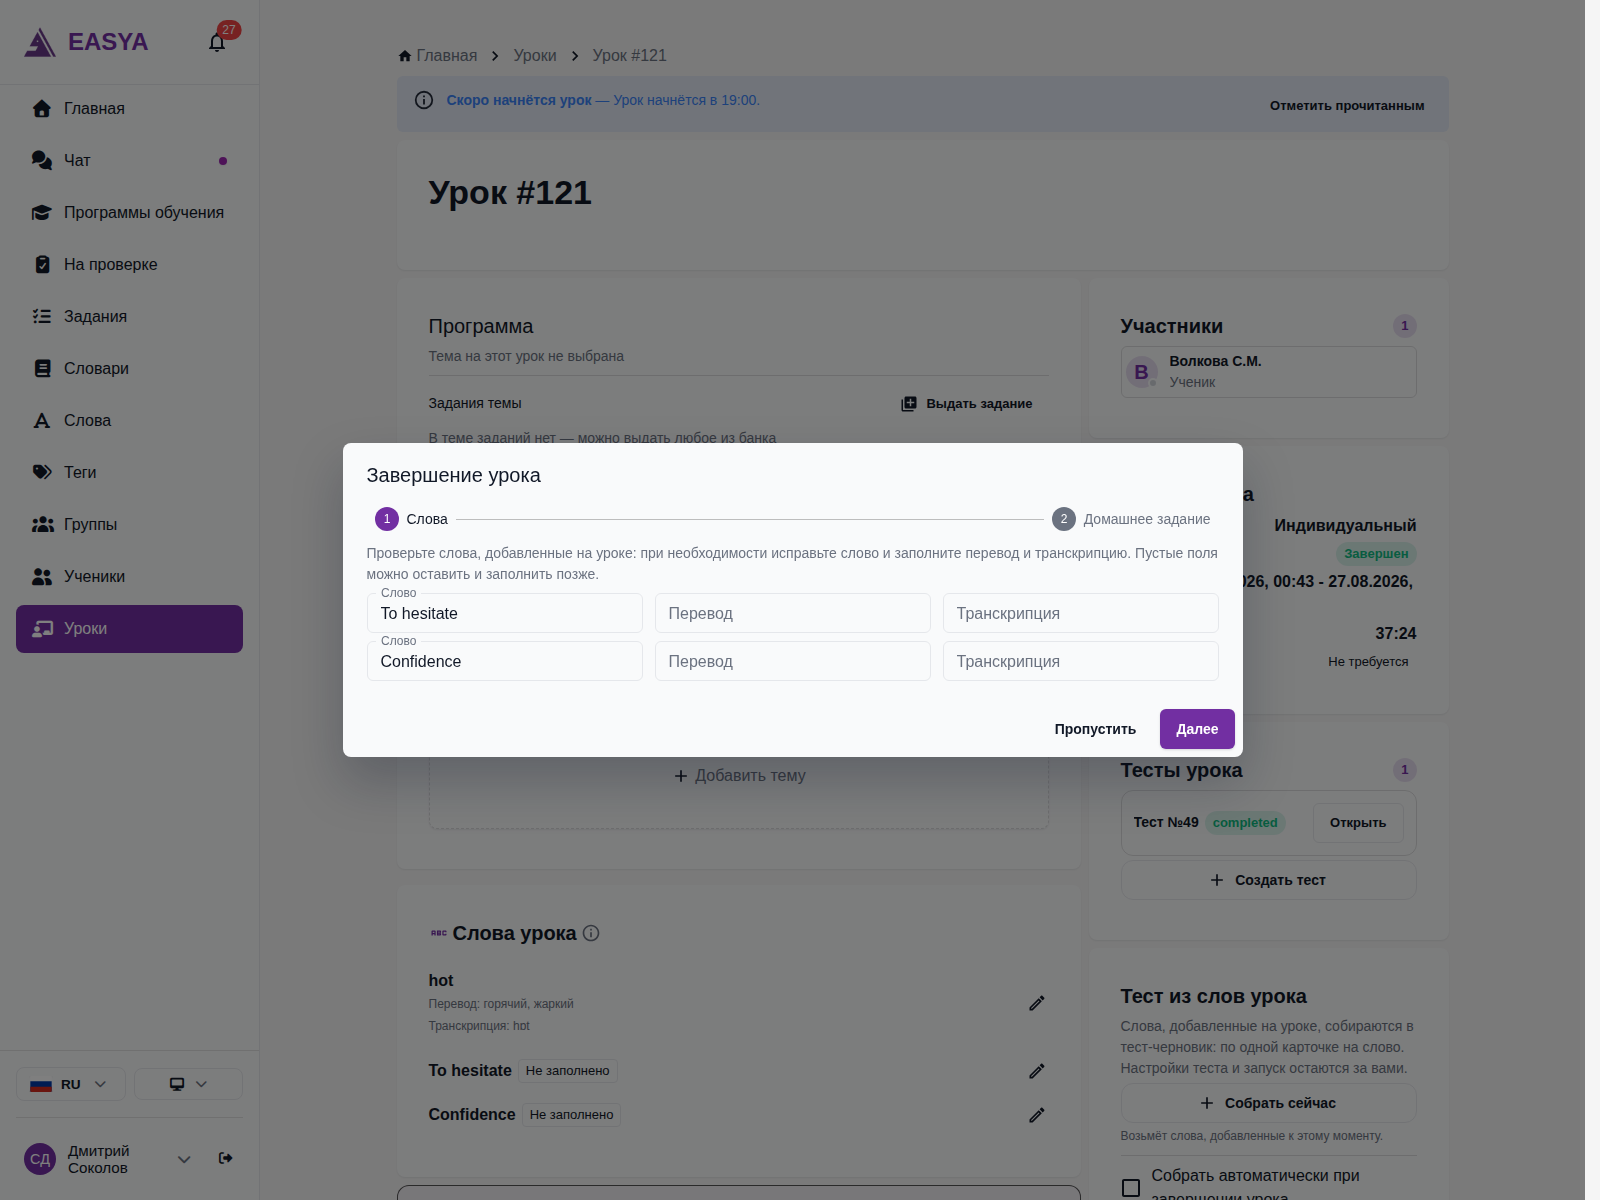Toggle Собрать автоматически checkbox
Image resolution: width=1600 pixels, height=1200 pixels.
[x=1131, y=1188]
